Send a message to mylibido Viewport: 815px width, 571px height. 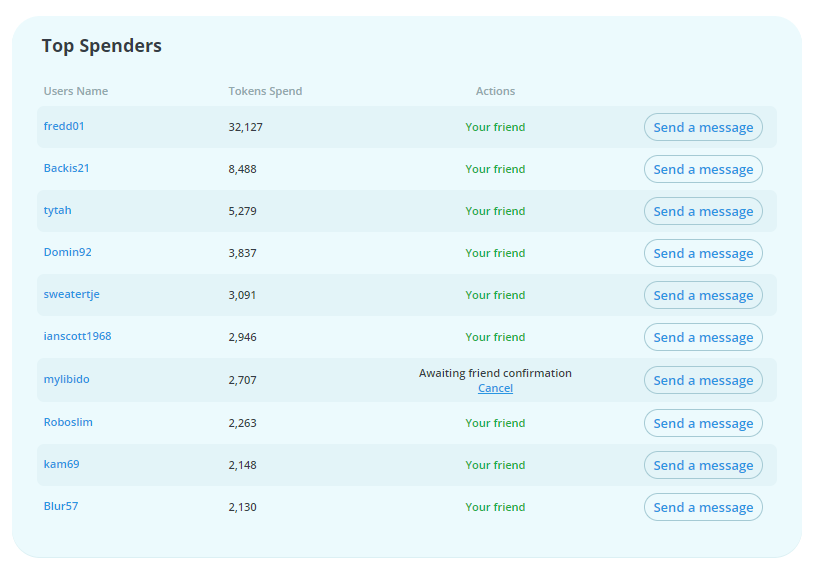click(x=703, y=380)
